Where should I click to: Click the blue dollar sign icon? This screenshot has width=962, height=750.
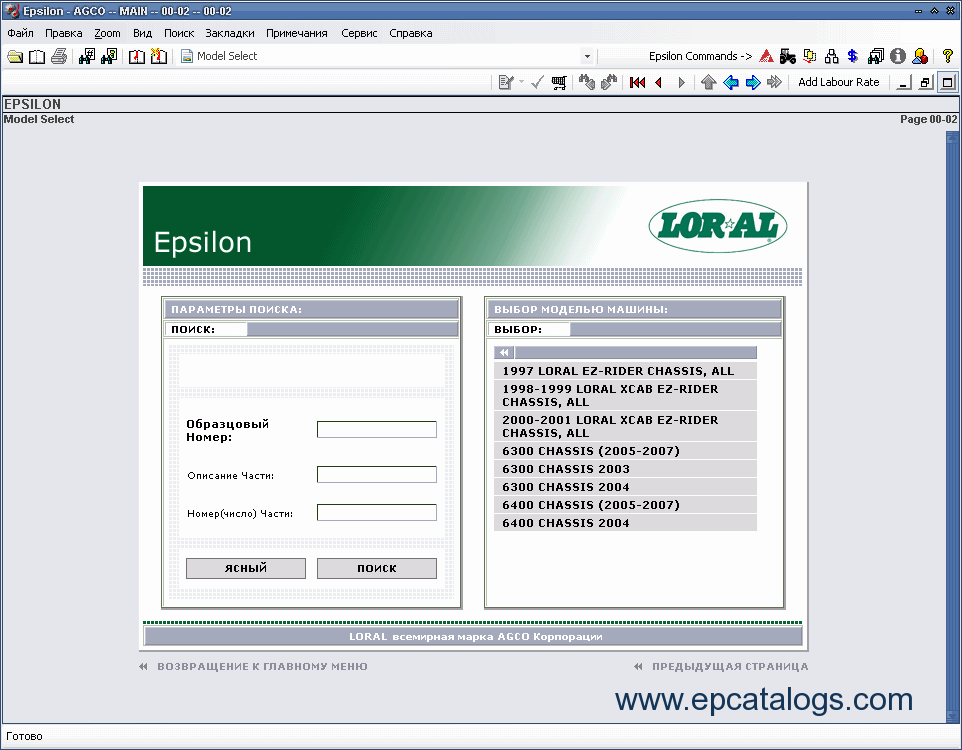[853, 56]
